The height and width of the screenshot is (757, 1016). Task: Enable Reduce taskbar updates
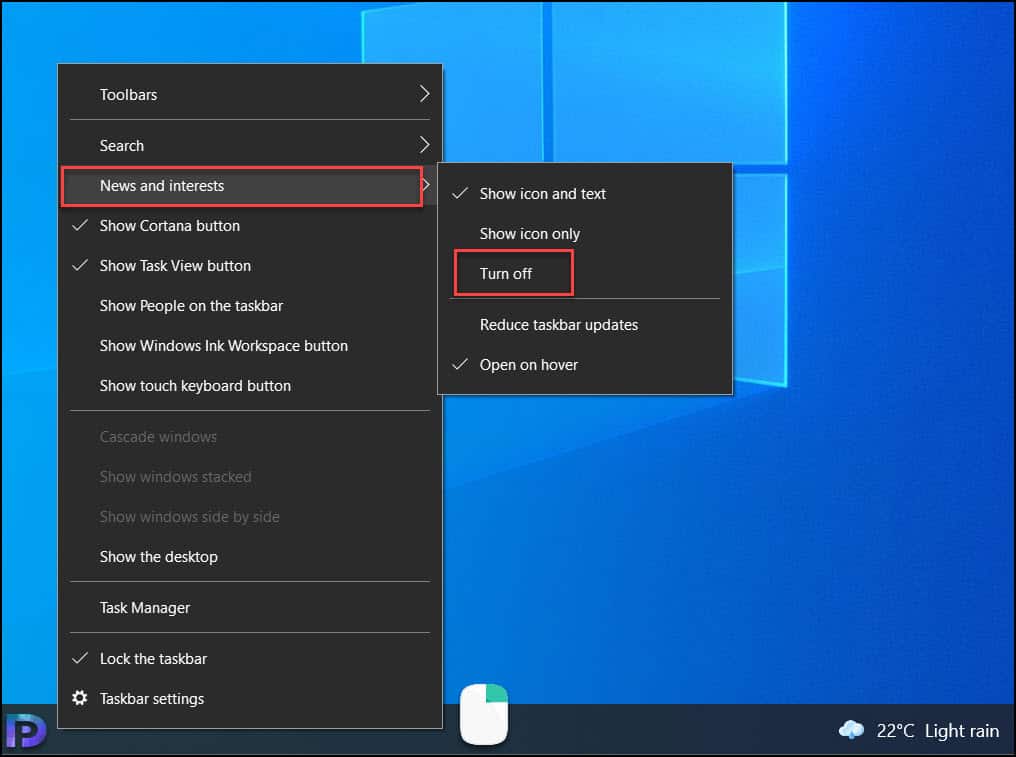pyautogui.click(x=585, y=325)
